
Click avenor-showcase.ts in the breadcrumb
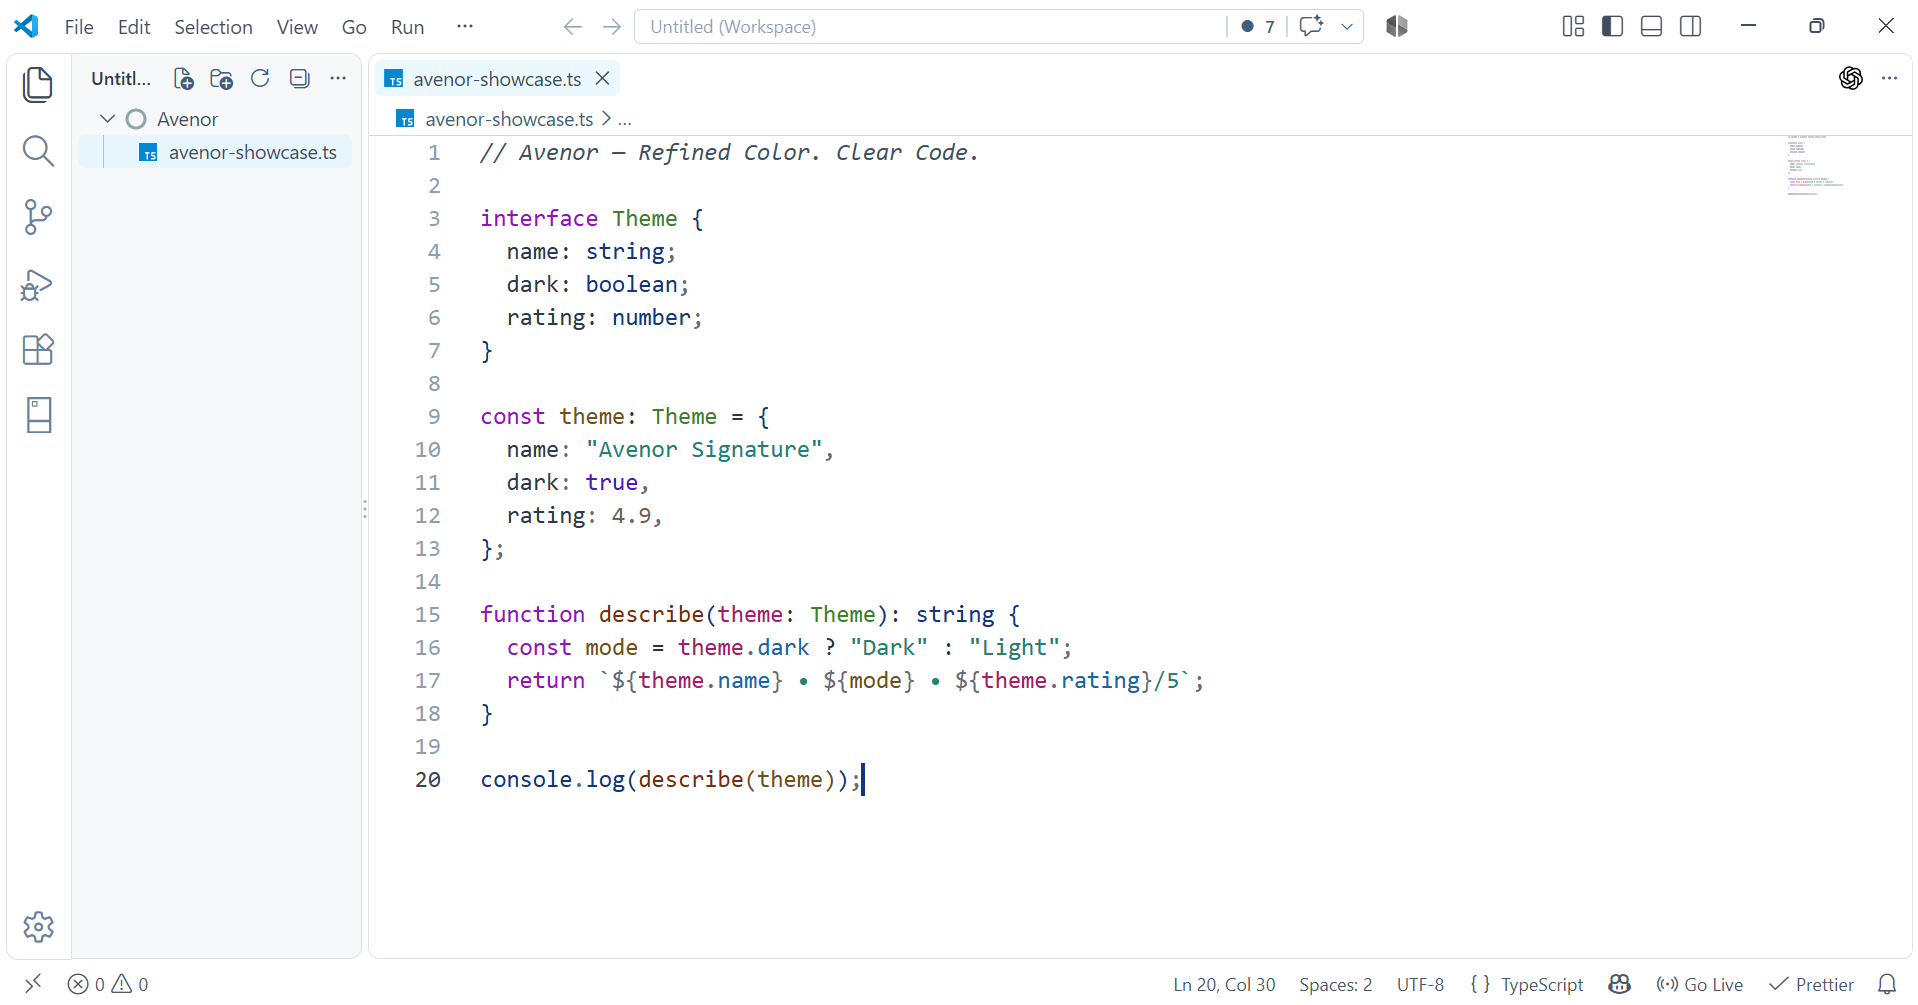click(509, 120)
